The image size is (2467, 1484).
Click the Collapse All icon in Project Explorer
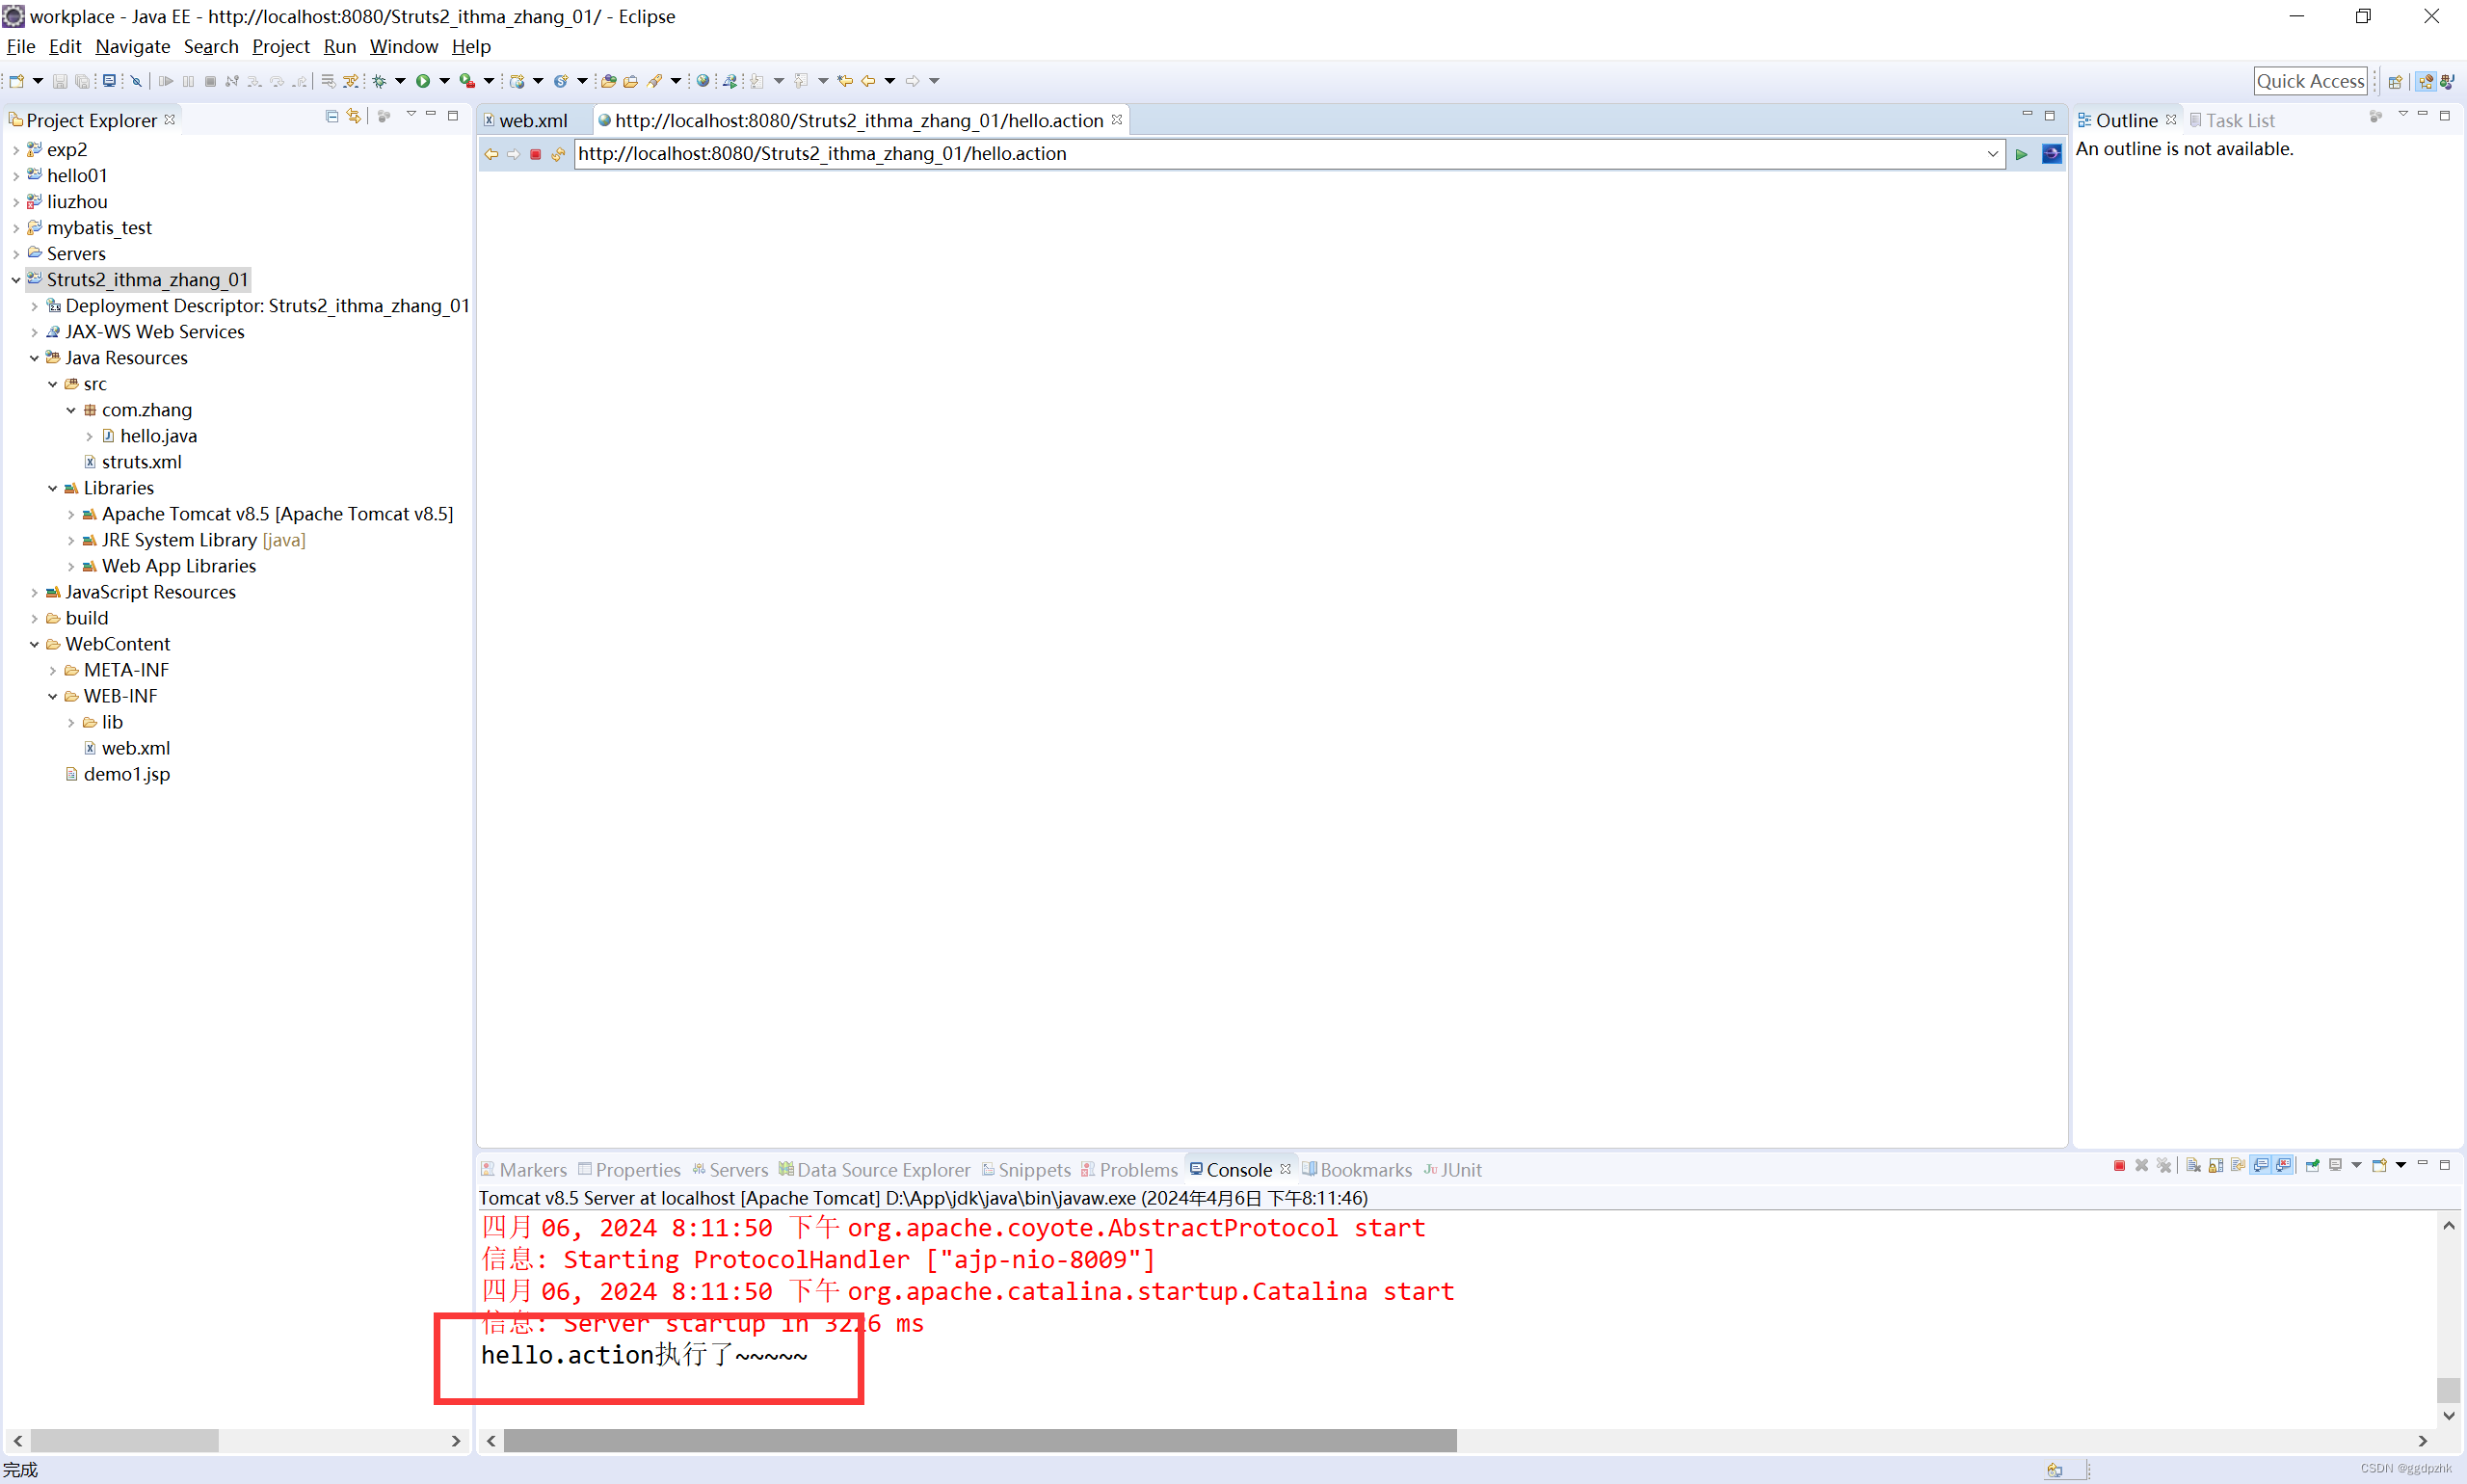pos(332,117)
